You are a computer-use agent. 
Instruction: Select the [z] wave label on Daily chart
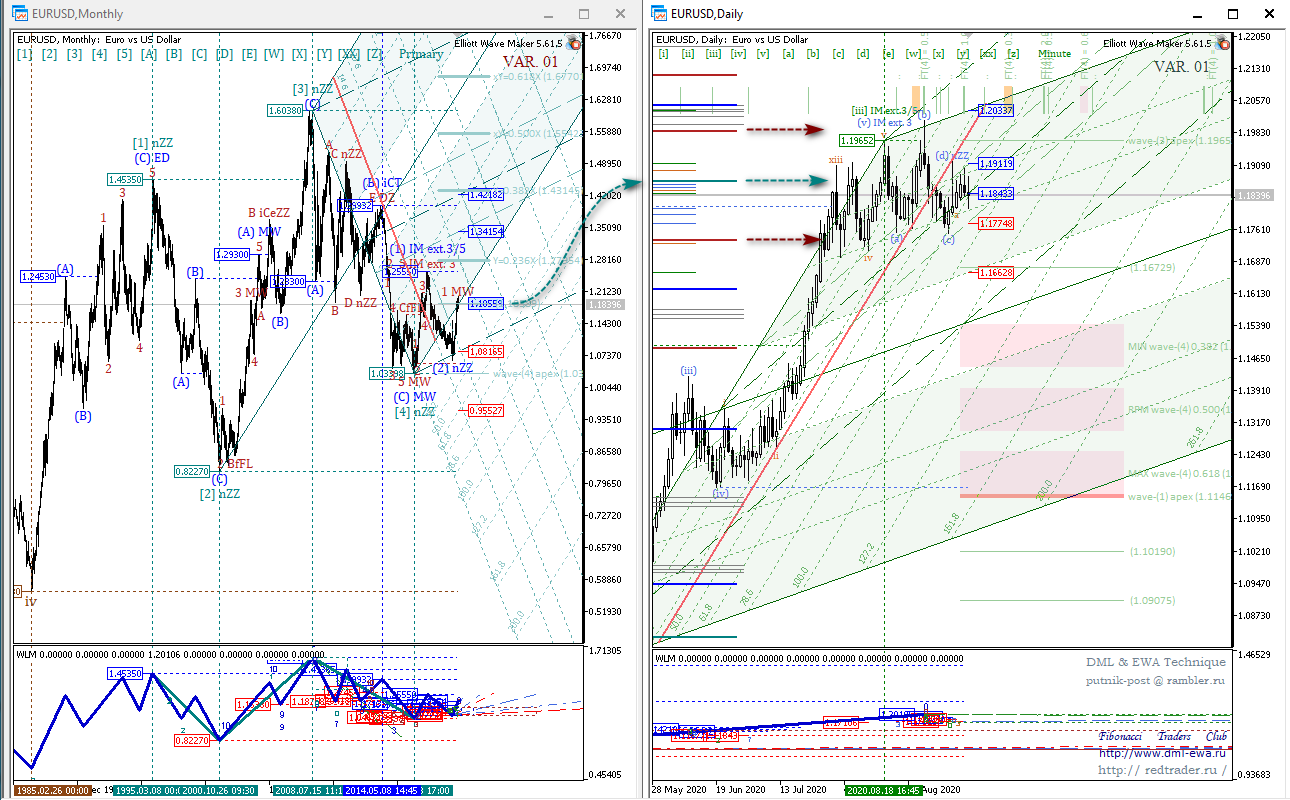[1013, 54]
